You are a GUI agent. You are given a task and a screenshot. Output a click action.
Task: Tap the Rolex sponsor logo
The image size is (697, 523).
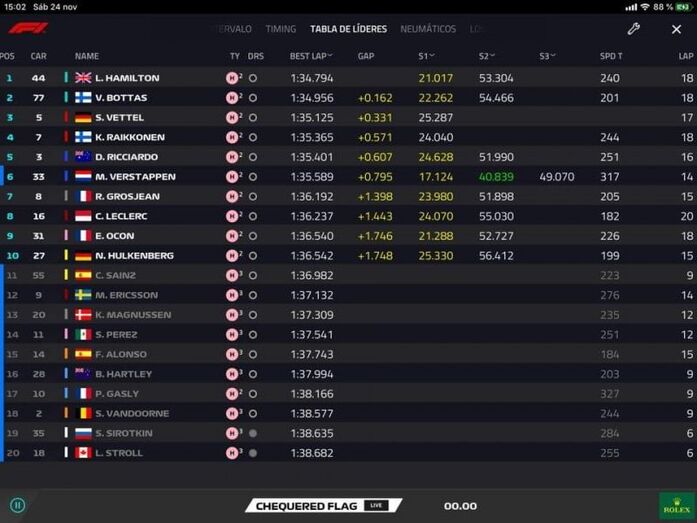coord(677,504)
